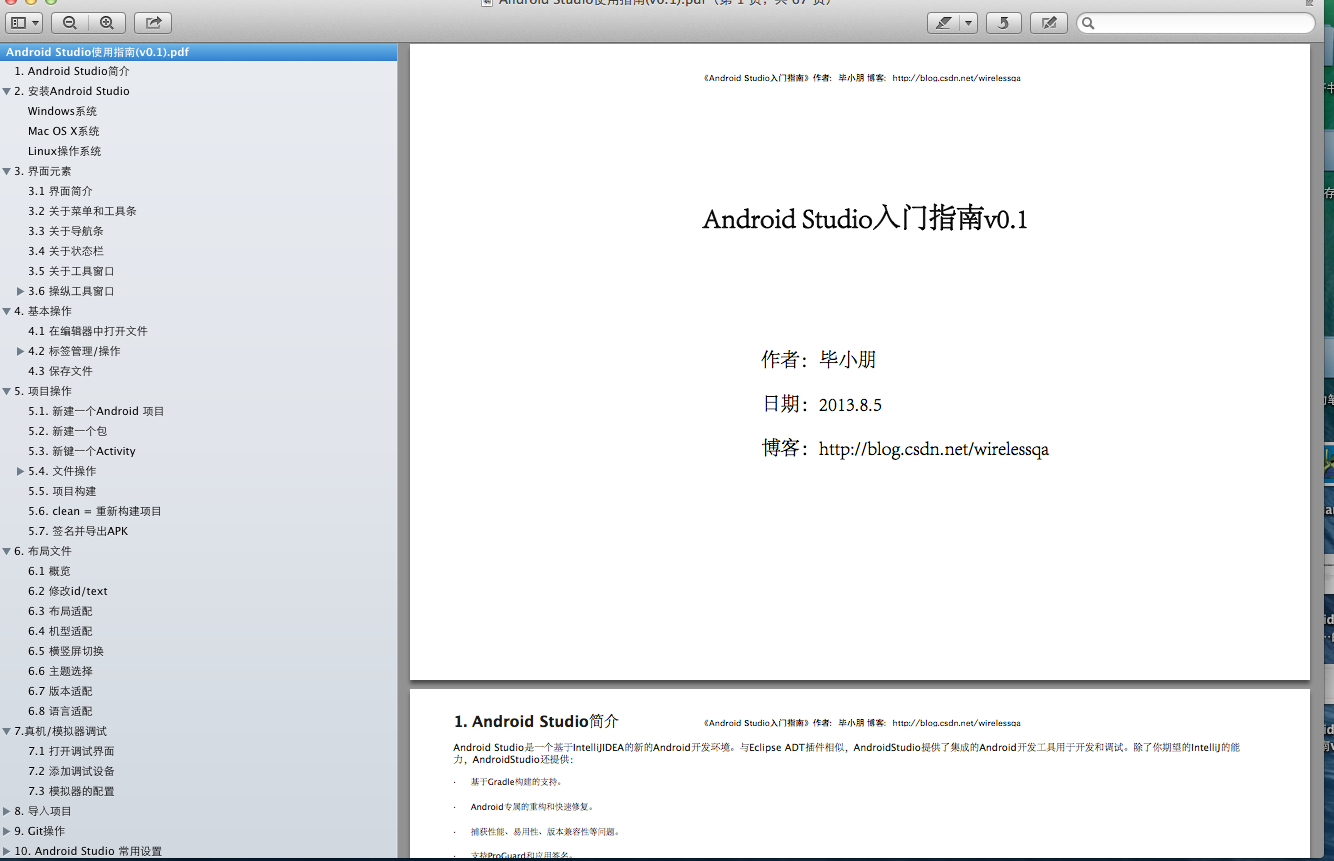Screen dimensions: 1334x861
Task: Click the Zoom Out magnifier icon
Action: coord(68,22)
